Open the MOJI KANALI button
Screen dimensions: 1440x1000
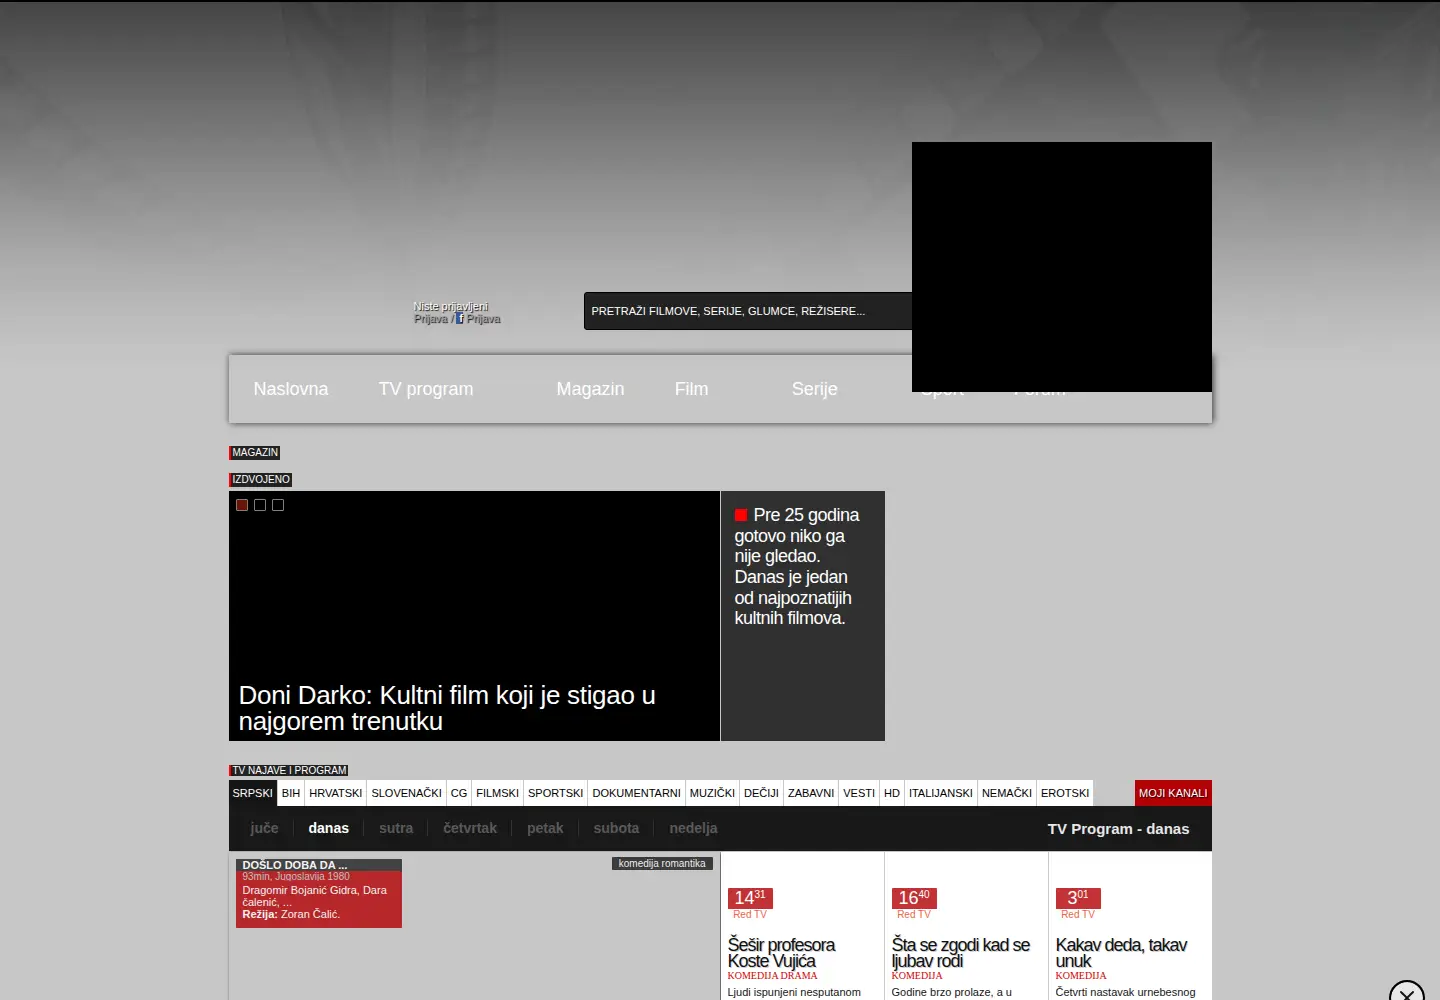(1173, 793)
